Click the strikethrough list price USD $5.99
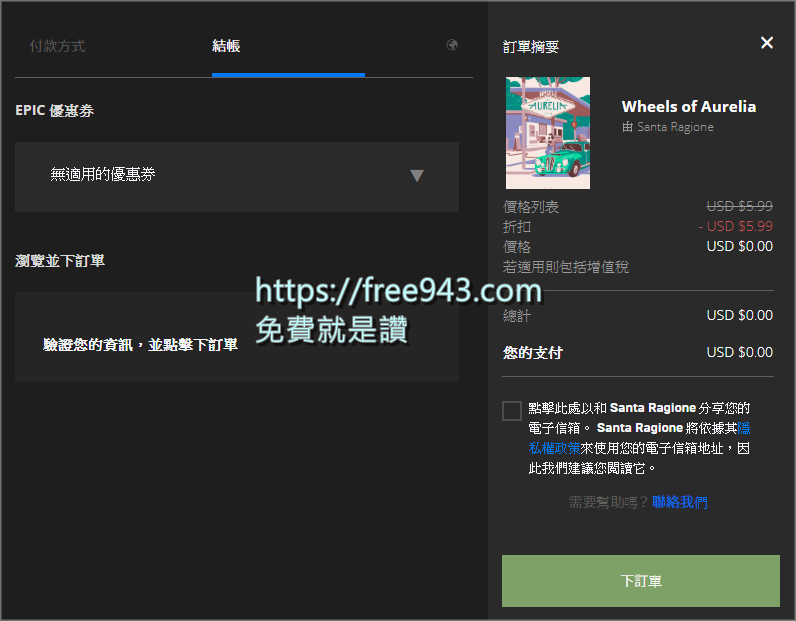796x621 pixels. tap(739, 207)
